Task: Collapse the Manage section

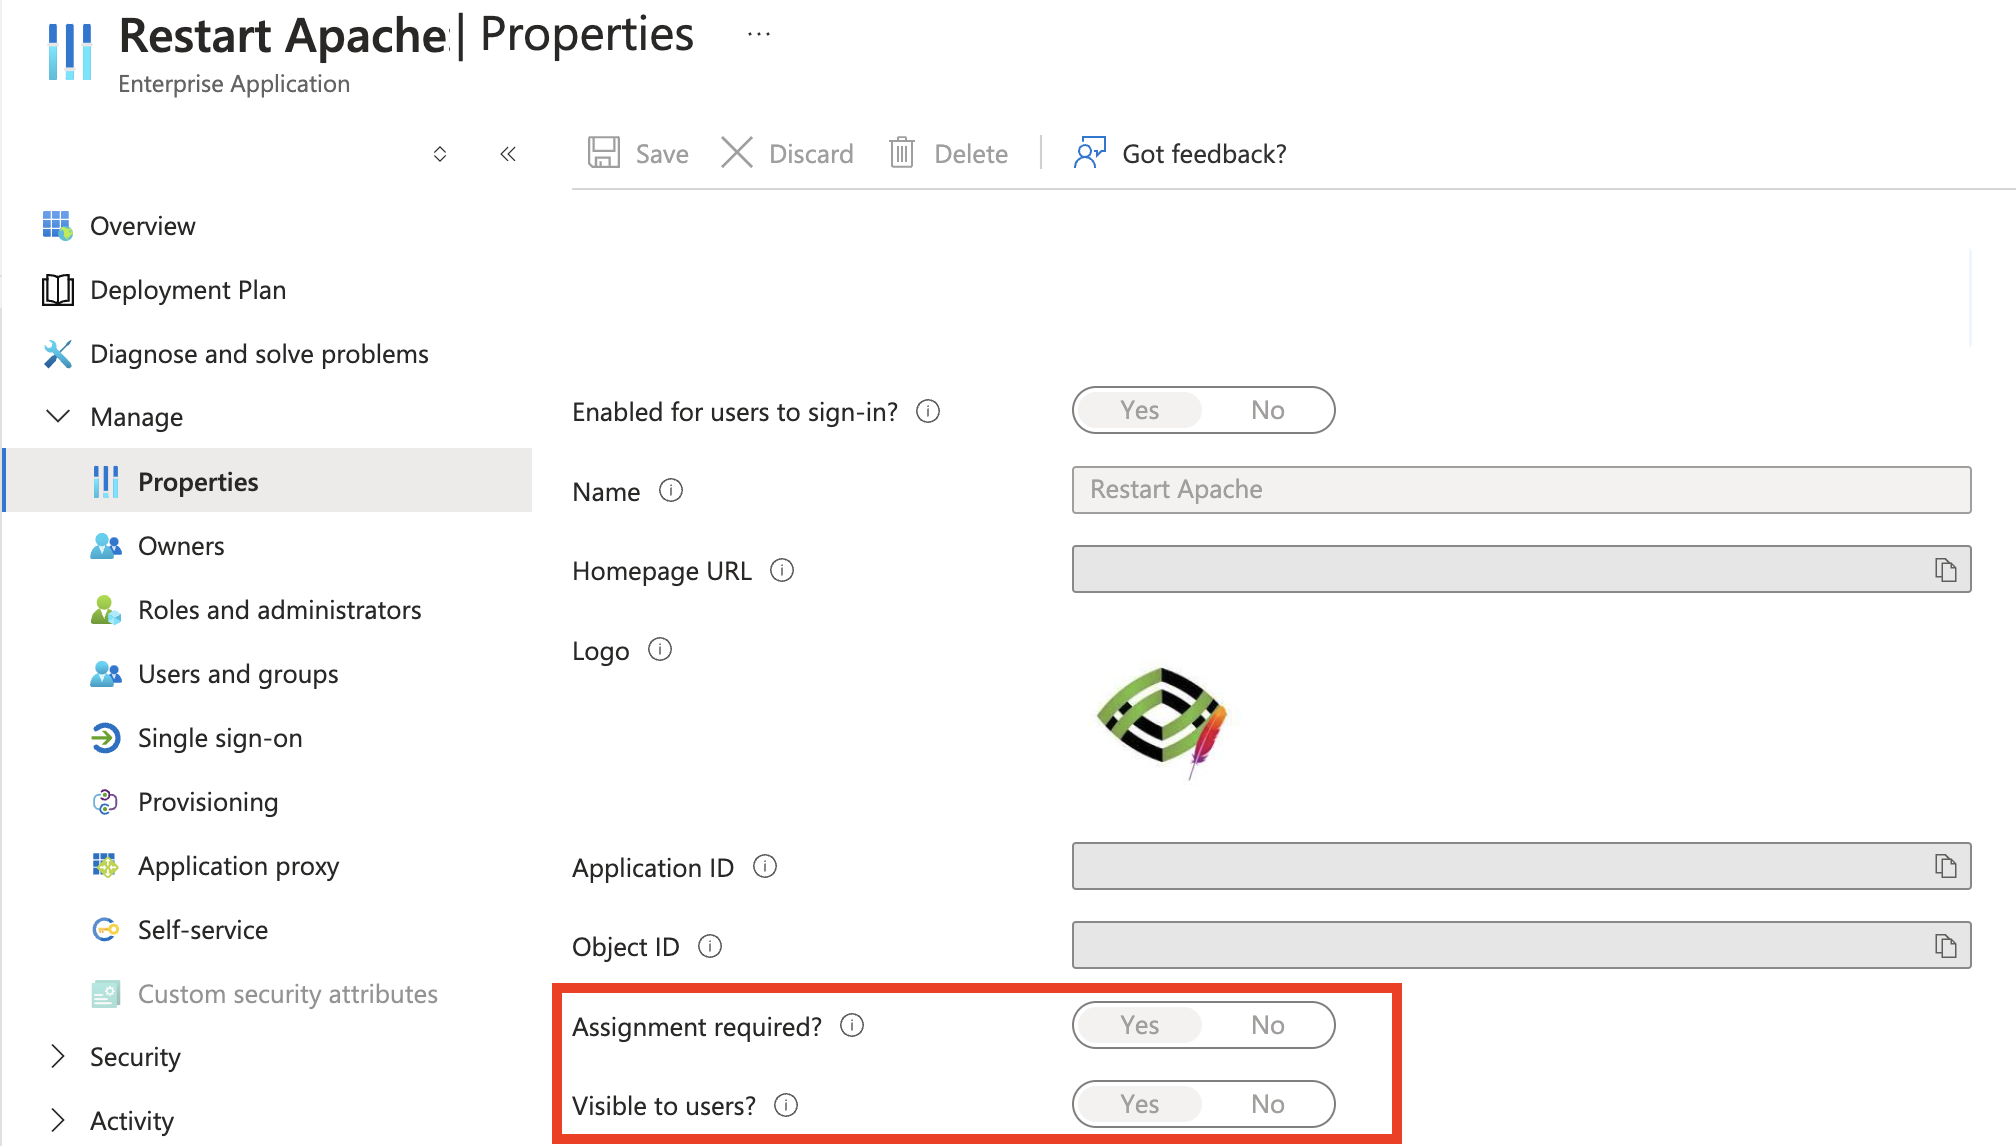Action: [x=59, y=416]
